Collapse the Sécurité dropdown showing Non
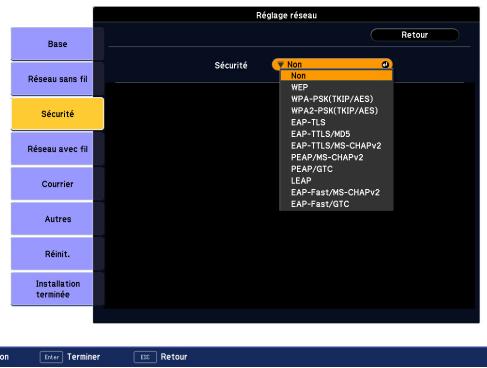 pyautogui.click(x=332, y=64)
